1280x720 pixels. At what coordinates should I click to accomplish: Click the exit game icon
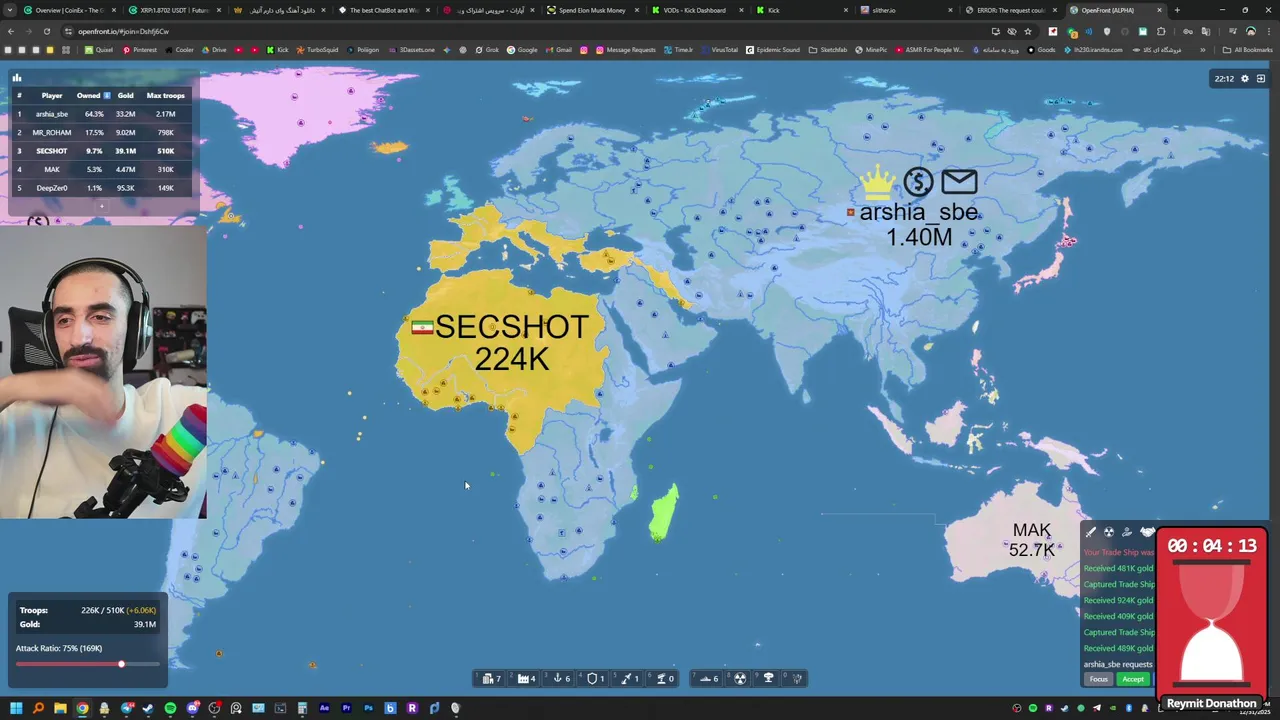tap(1261, 79)
